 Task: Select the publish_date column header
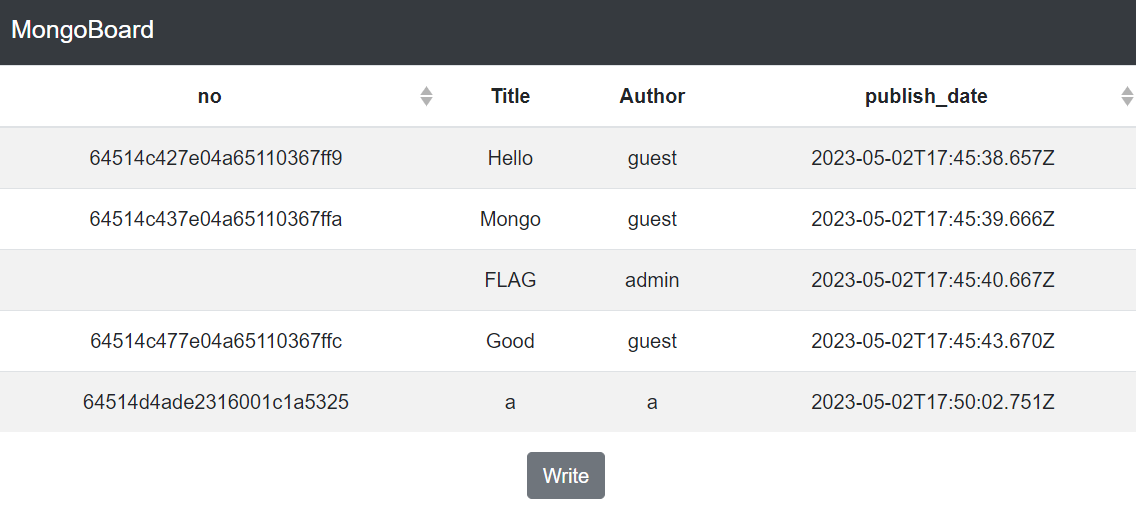pos(926,96)
